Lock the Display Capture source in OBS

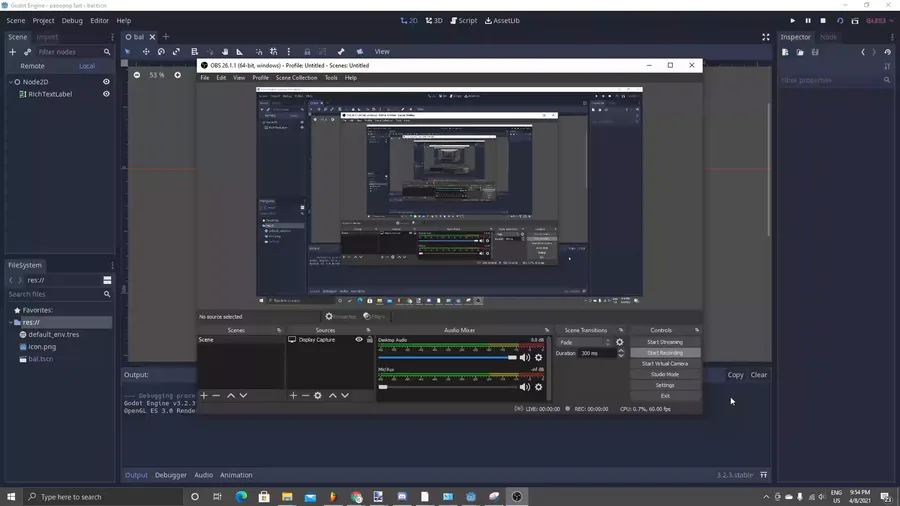(370, 340)
